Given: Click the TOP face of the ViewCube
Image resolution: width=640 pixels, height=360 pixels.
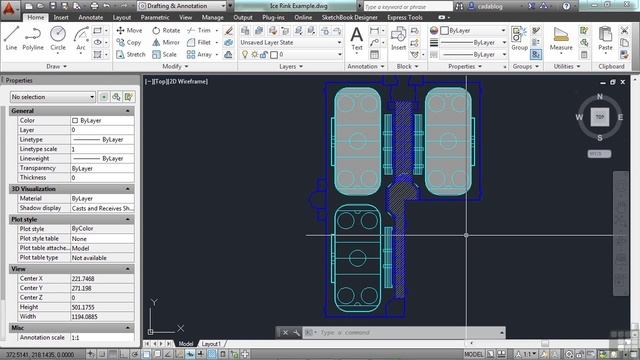Looking at the screenshot, I should [x=600, y=117].
